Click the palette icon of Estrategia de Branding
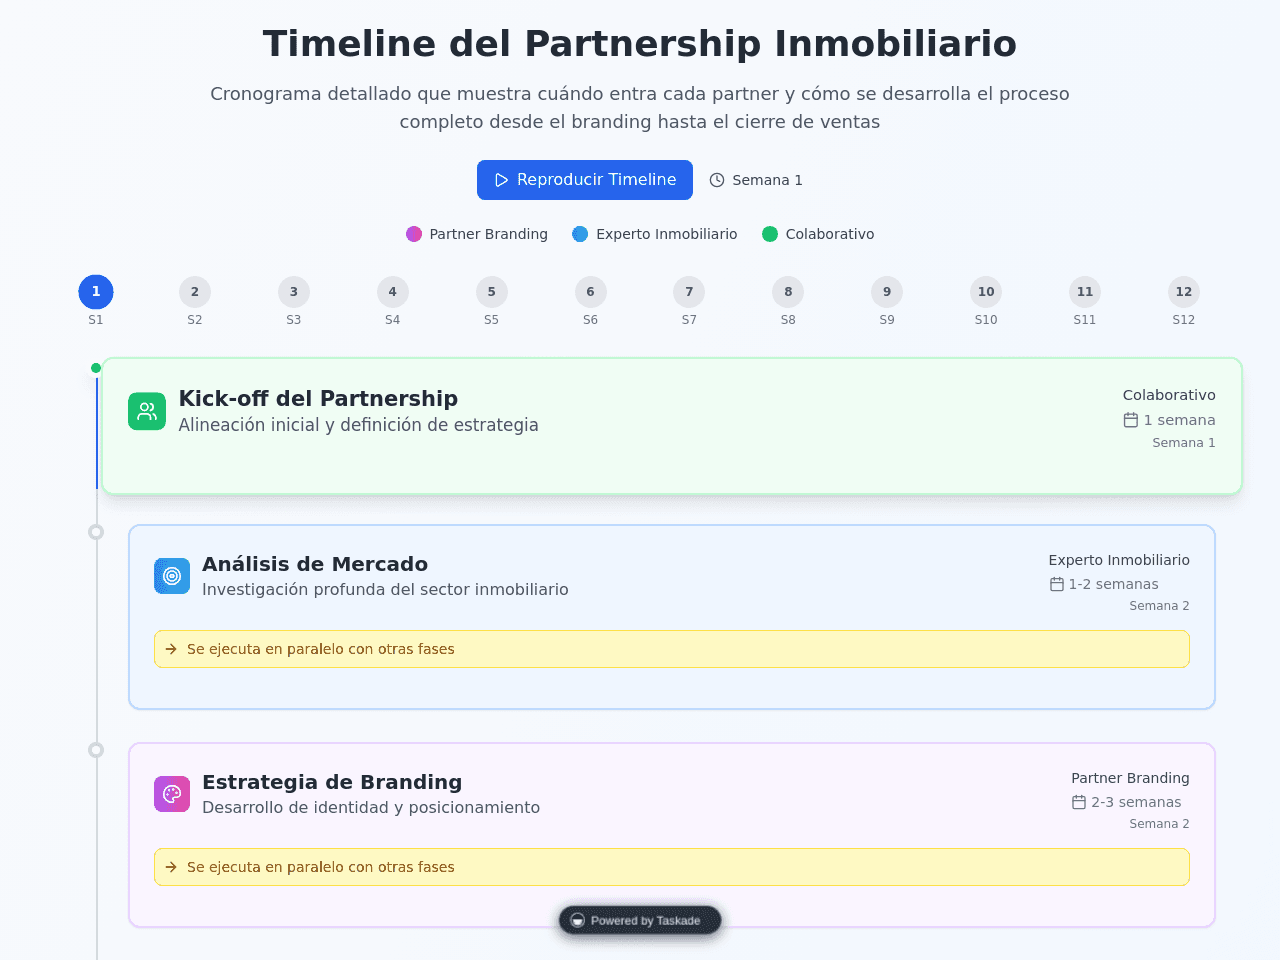The width and height of the screenshot is (1280, 960). coord(172,794)
